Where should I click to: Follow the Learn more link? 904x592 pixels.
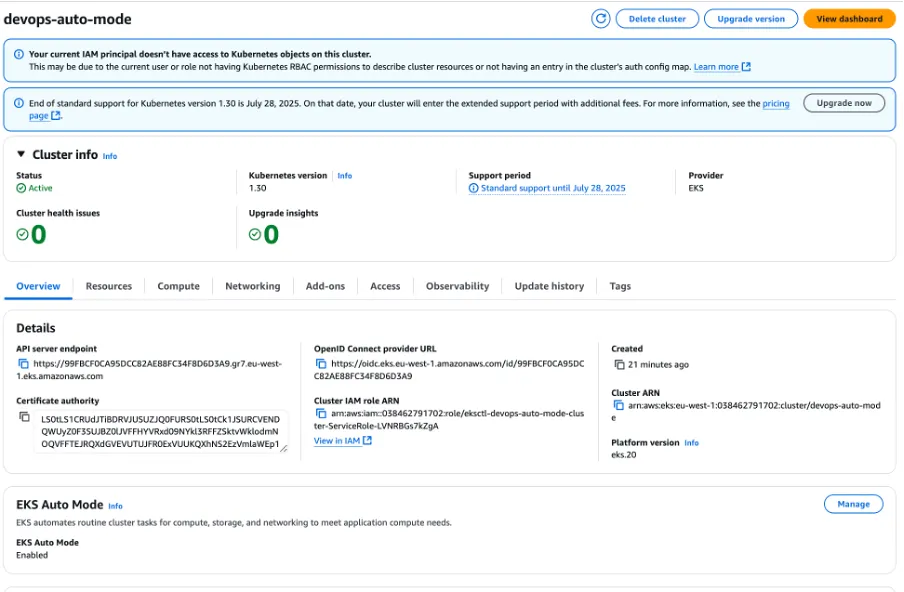(722, 67)
